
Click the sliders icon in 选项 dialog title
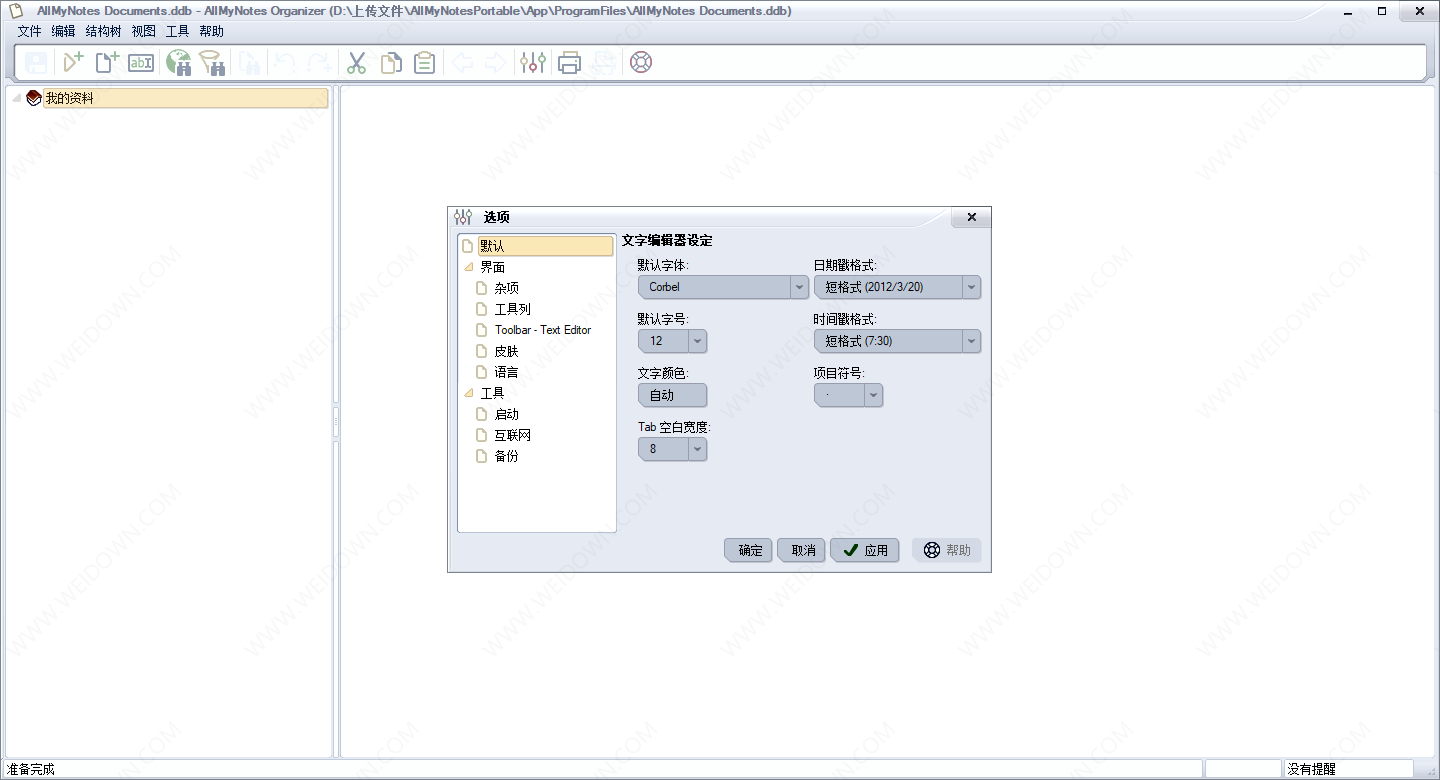(462, 217)
